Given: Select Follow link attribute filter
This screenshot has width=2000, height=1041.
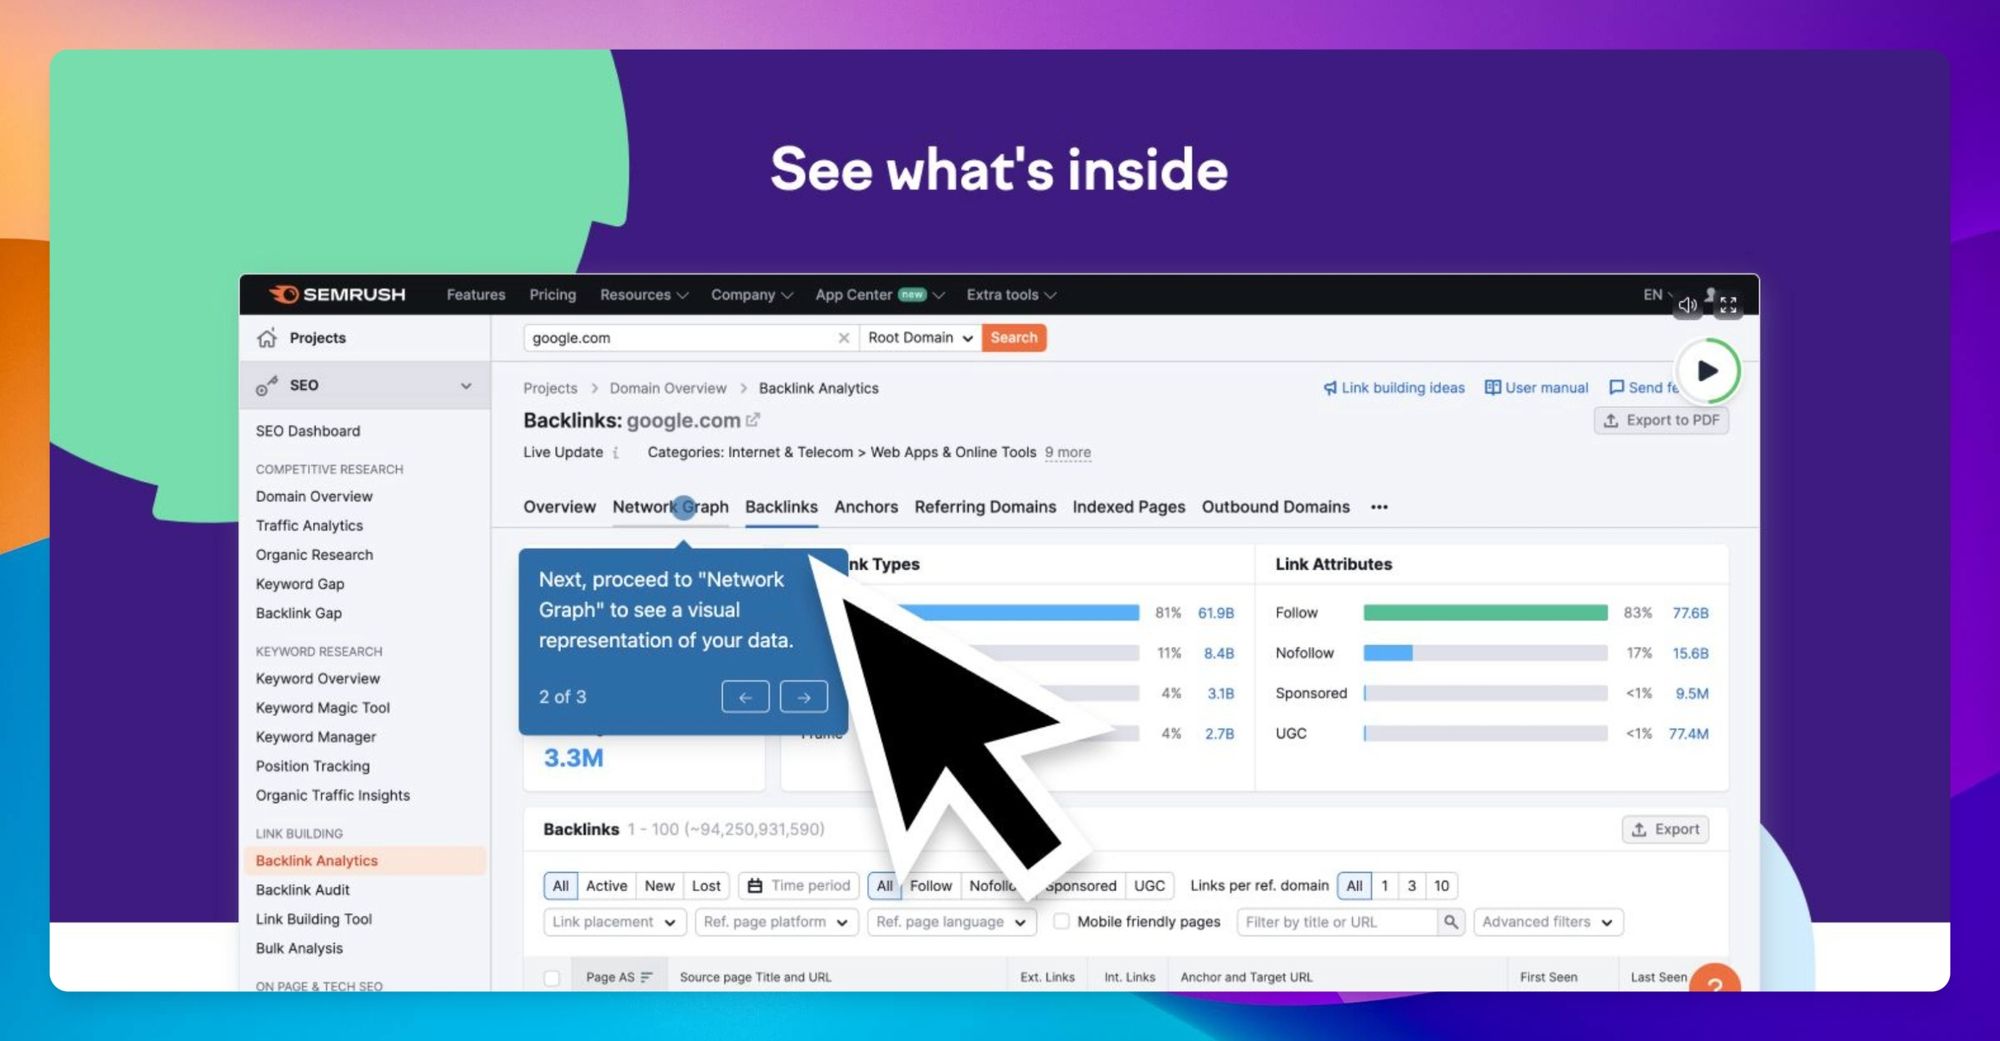Looking at the screenshot, I should tap(930, 886).
